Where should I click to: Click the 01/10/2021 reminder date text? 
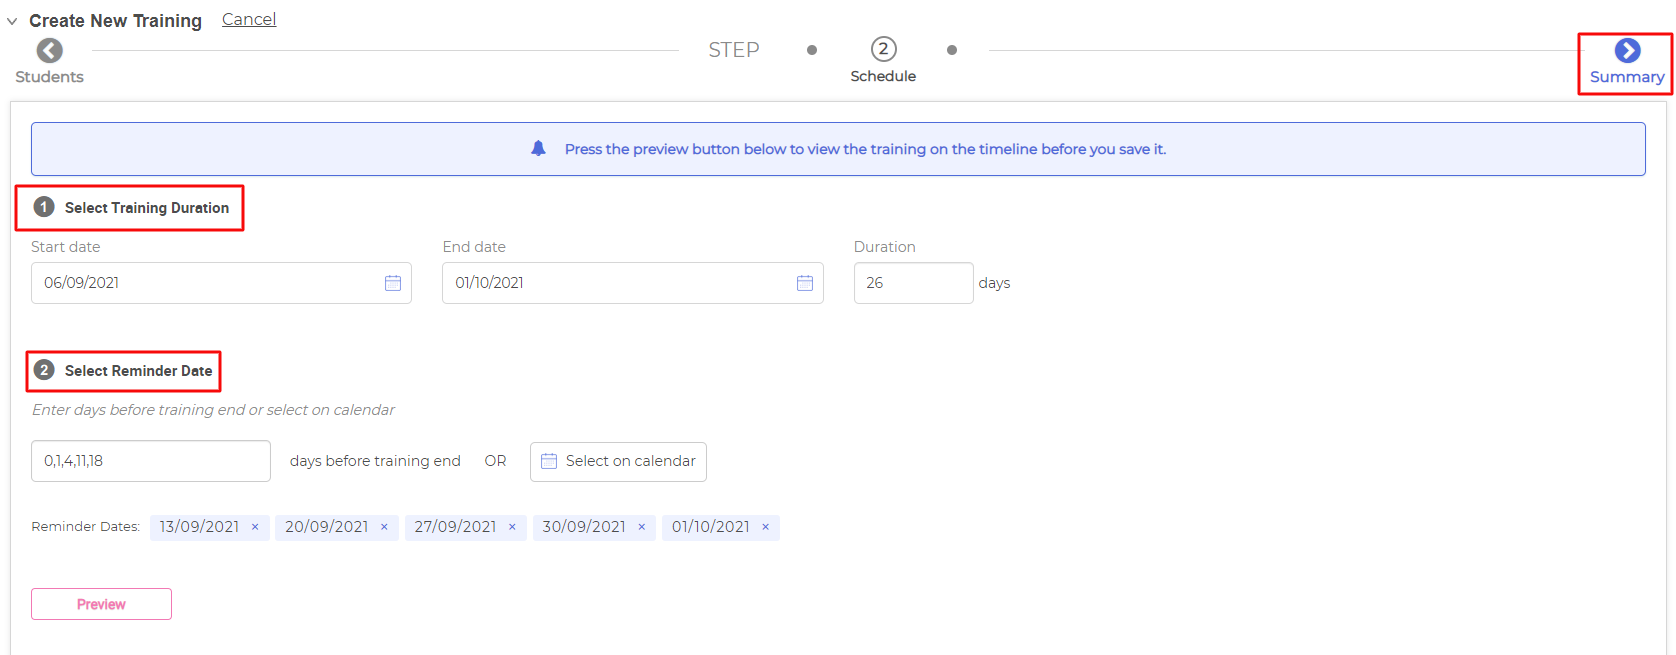[x=710, y=527]
